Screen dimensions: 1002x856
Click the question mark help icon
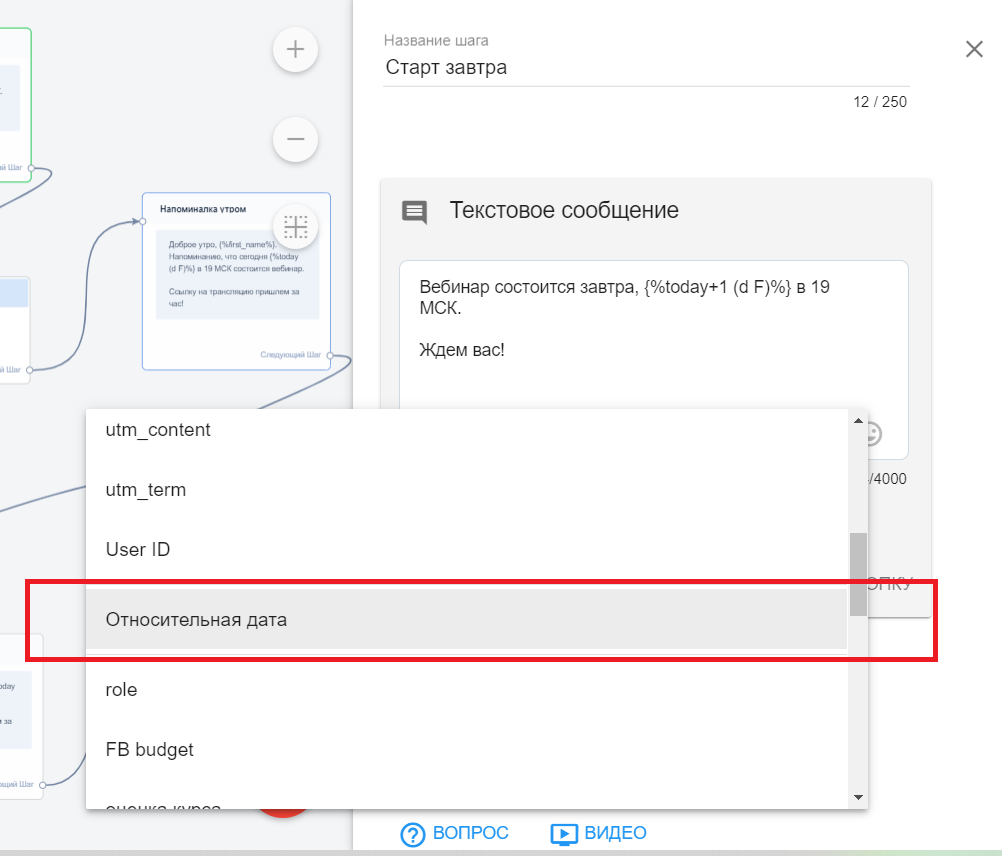tap(413, 834)
